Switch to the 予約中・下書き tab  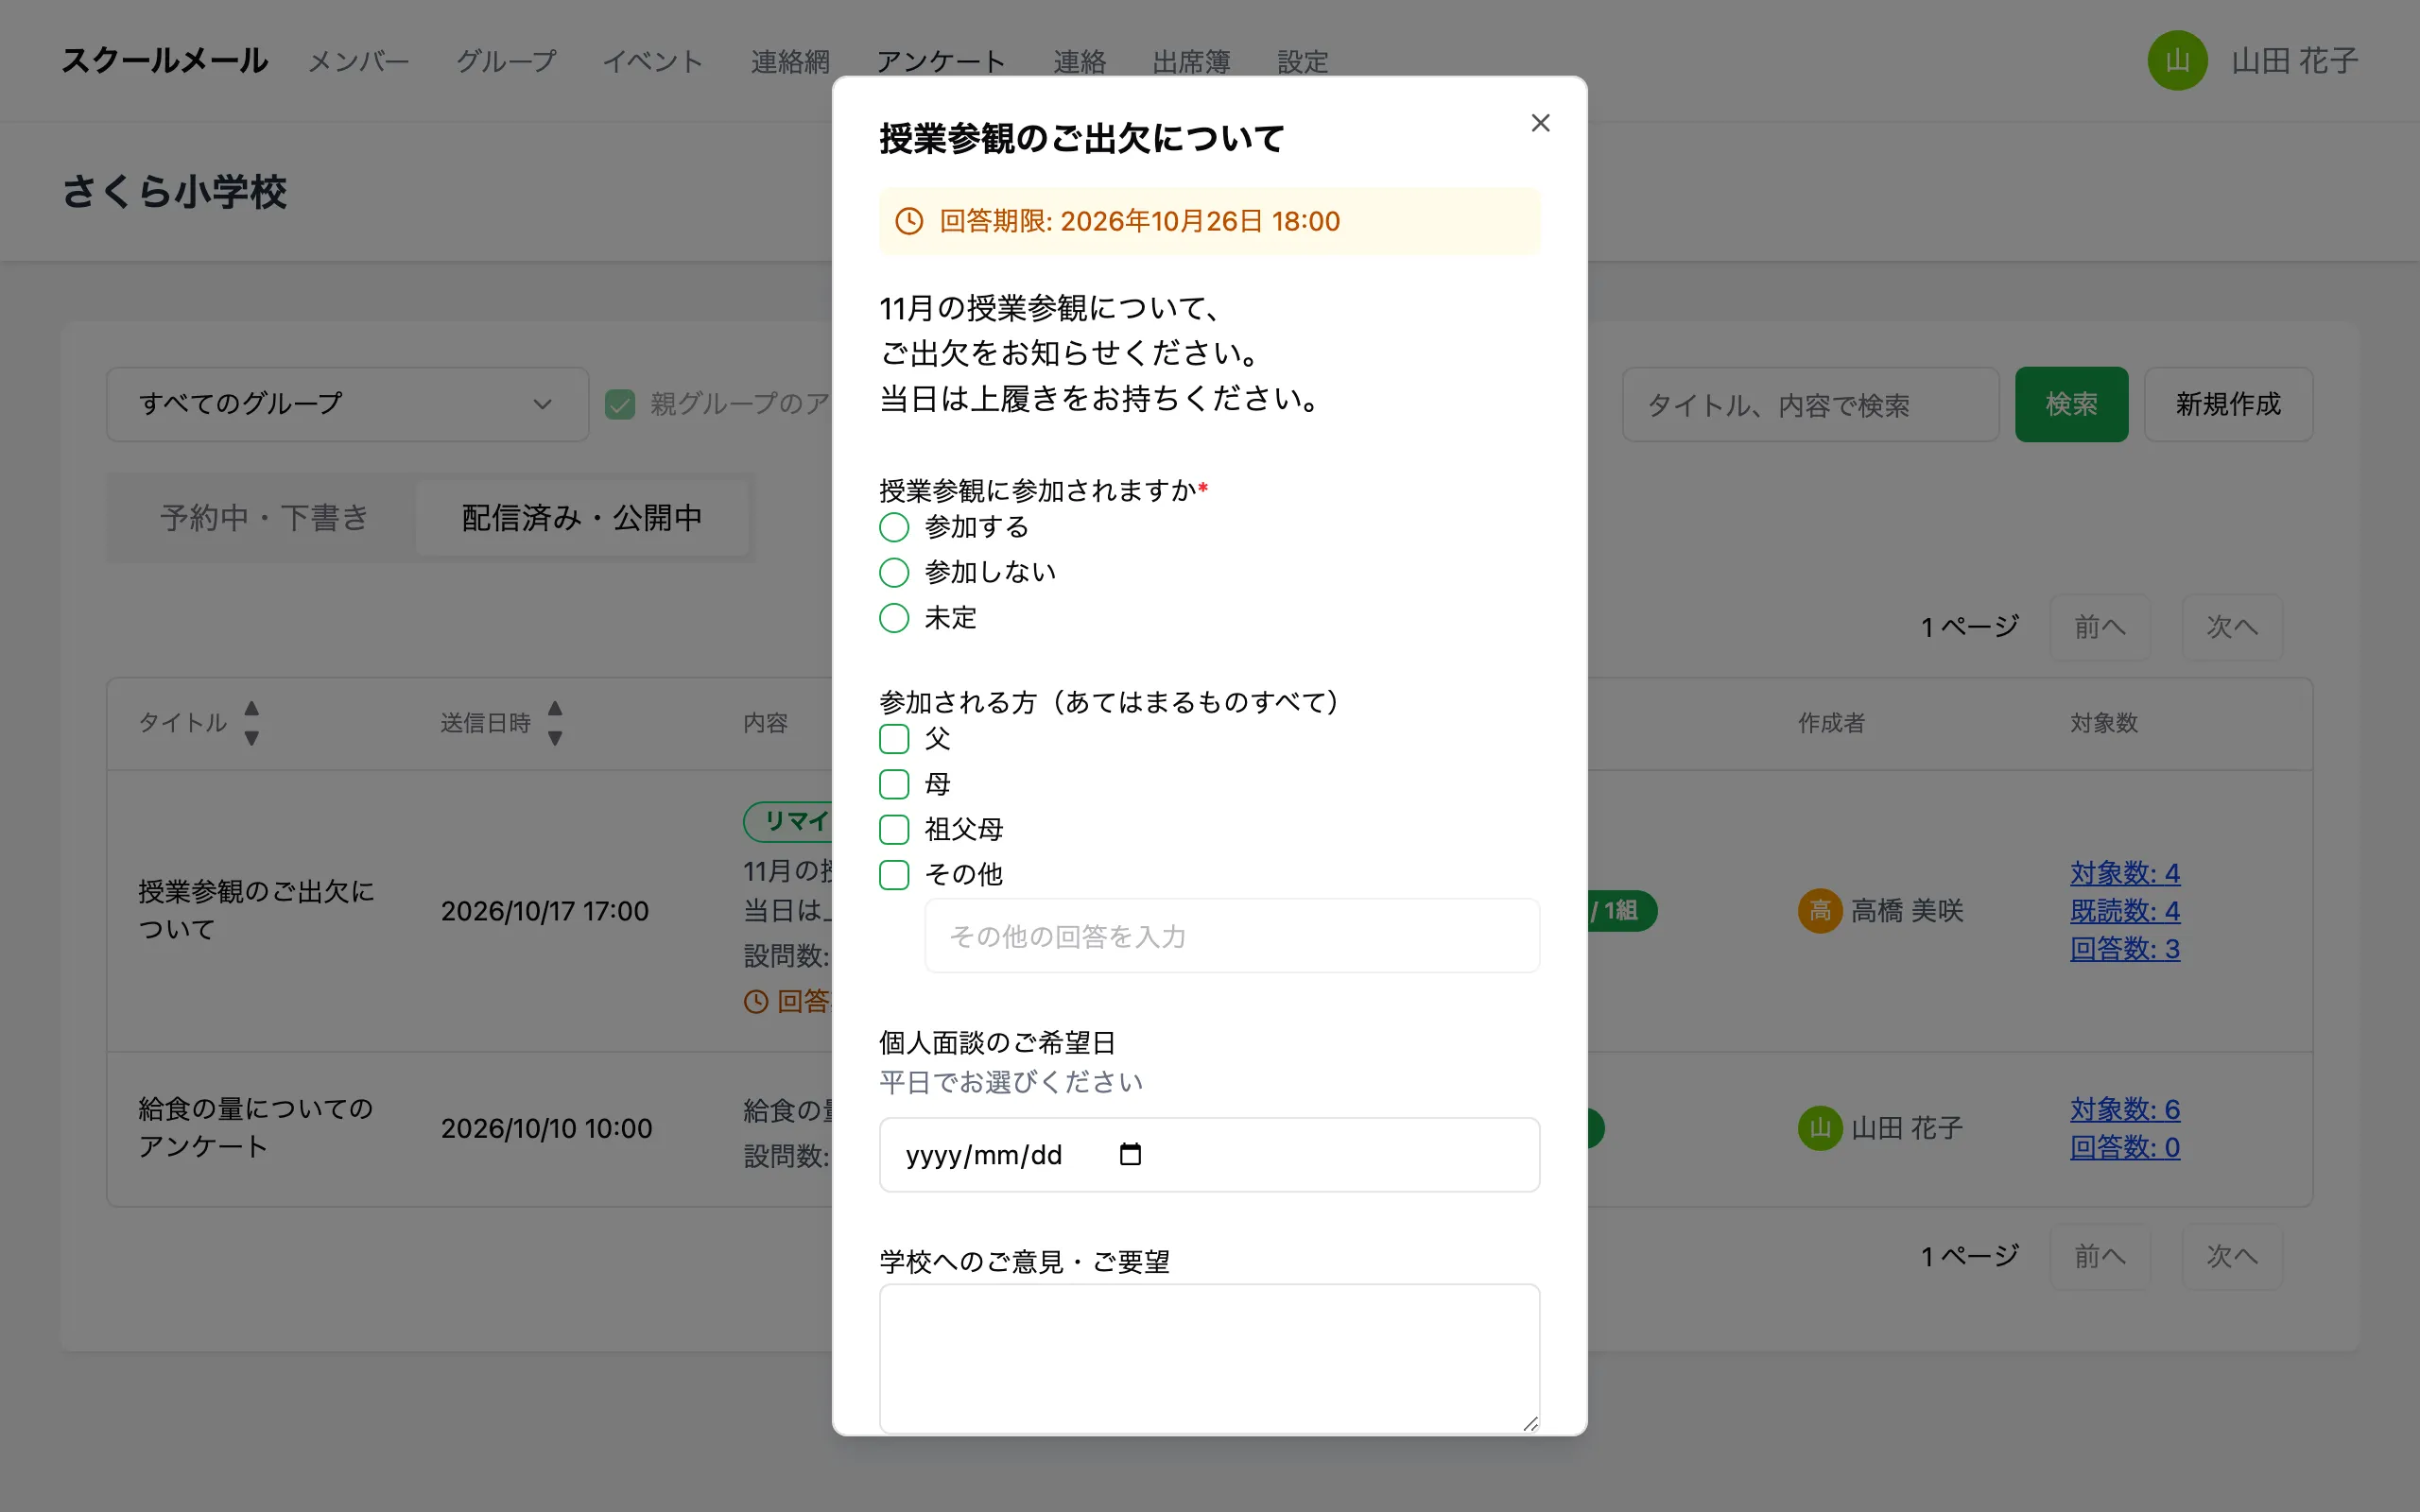click(264, 517)
